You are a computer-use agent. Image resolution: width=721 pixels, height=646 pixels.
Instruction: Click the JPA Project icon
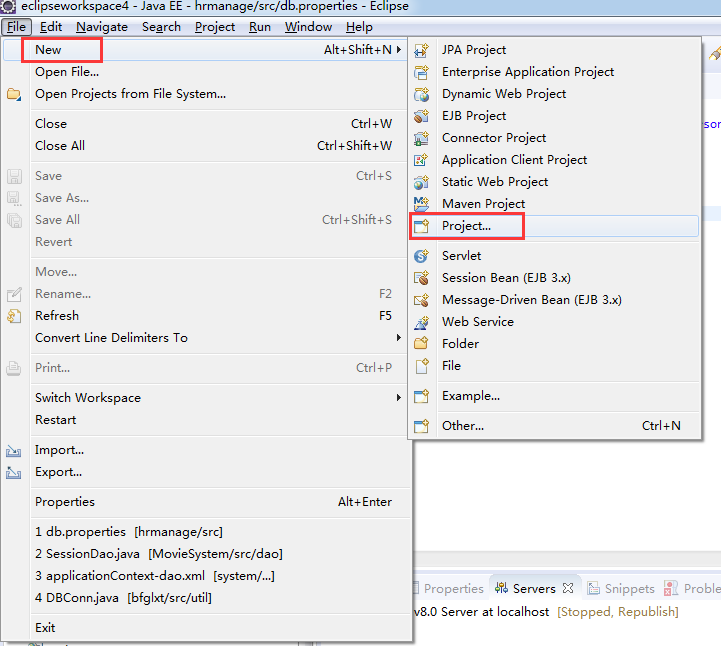point(421,50)
